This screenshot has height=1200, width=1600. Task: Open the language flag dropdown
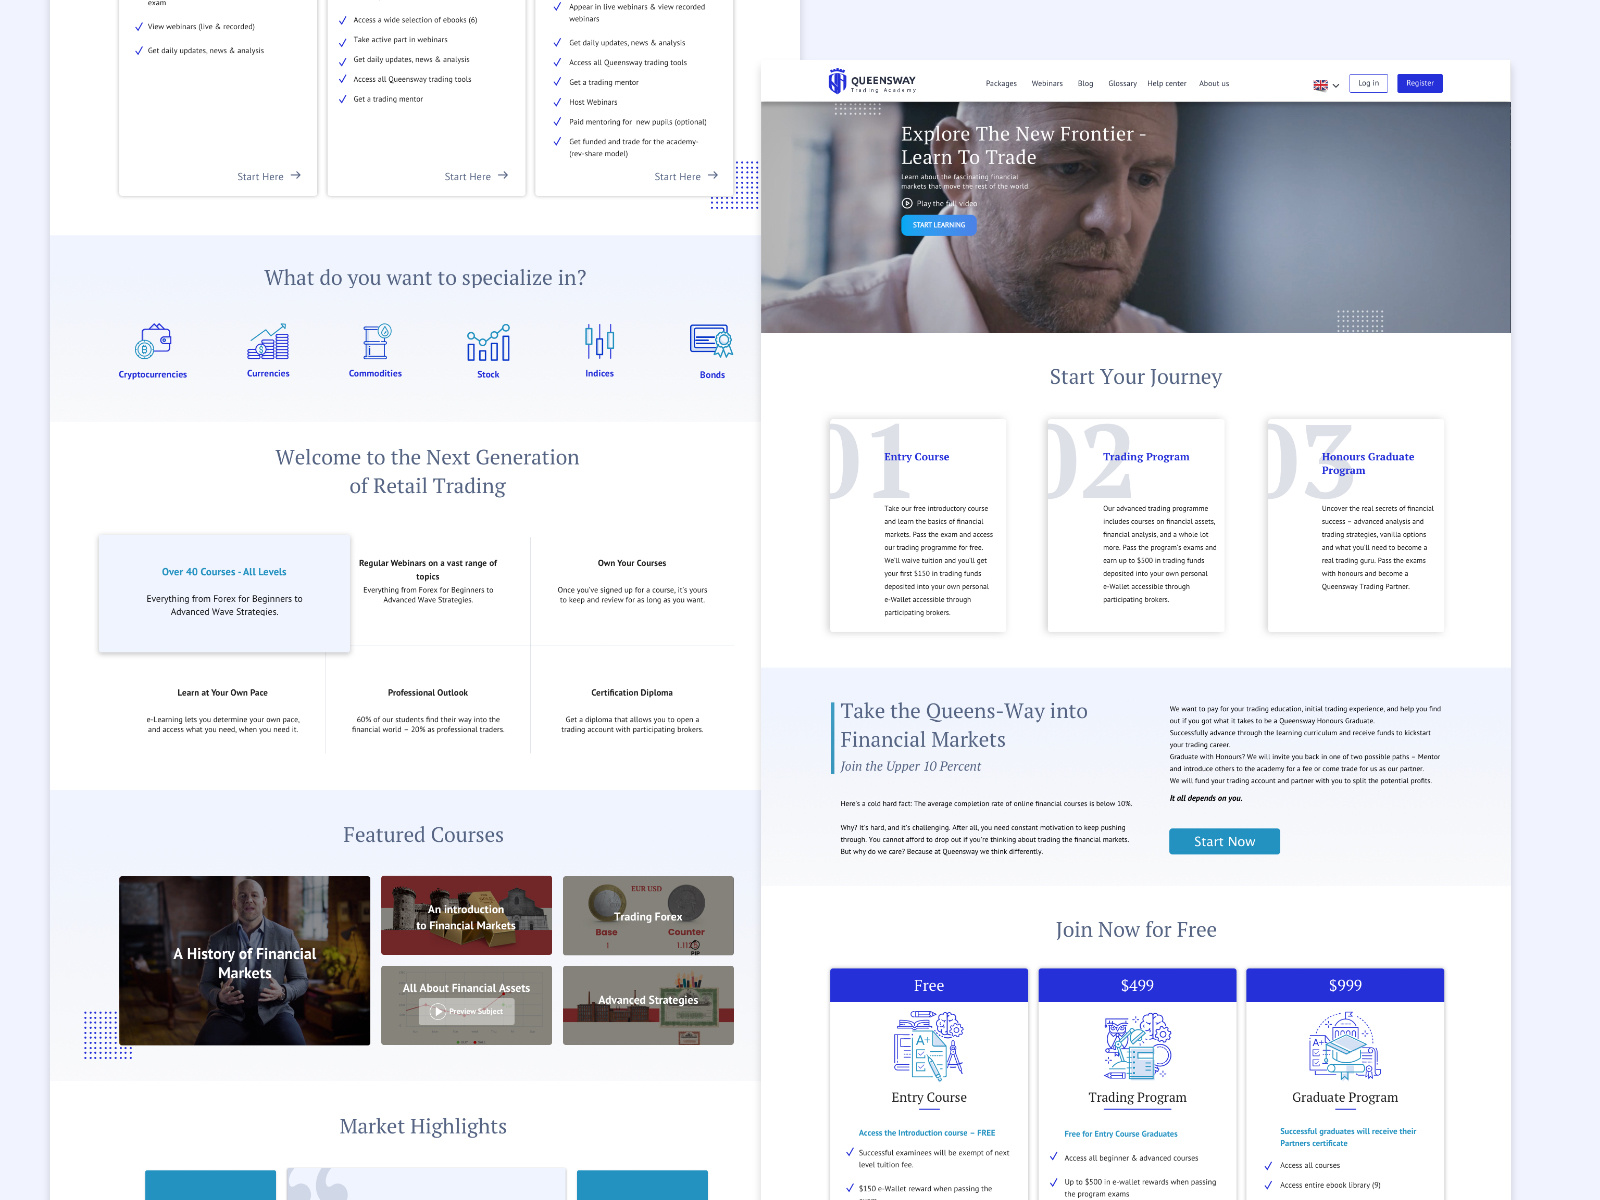1326,85
